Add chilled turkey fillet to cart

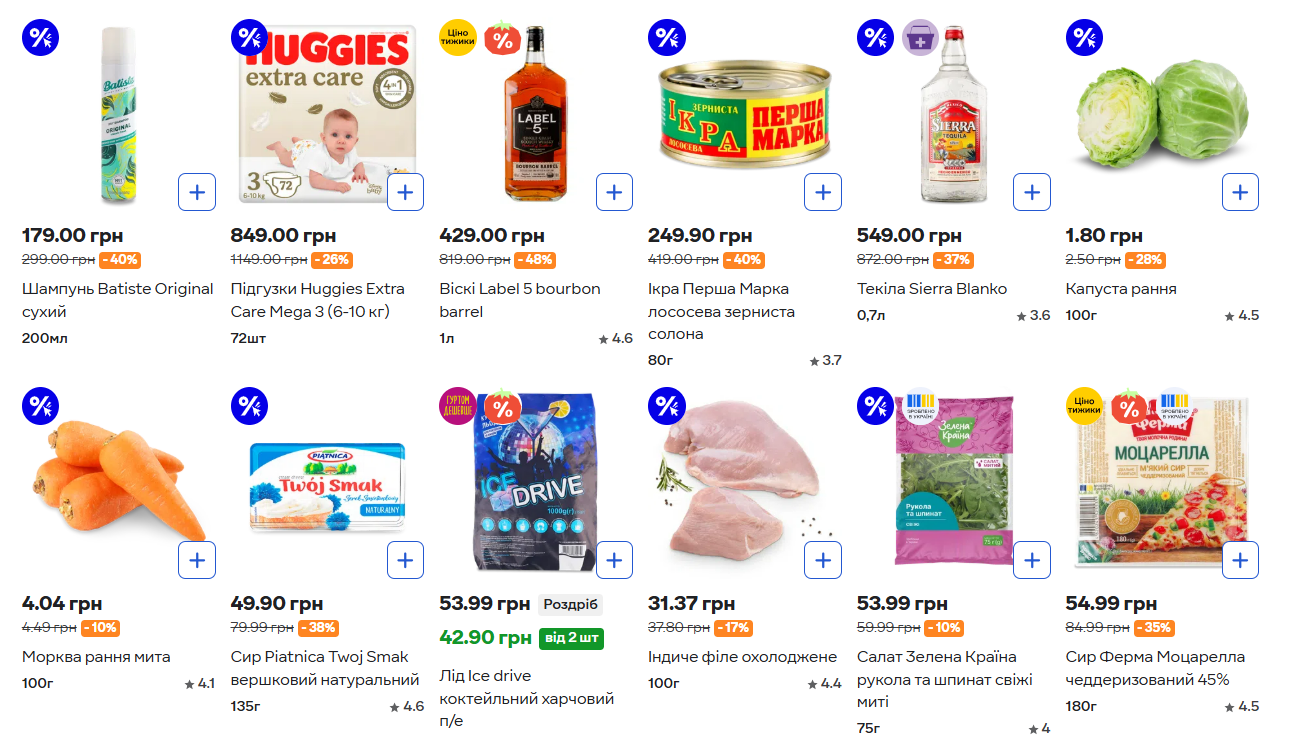click(823, 560)
